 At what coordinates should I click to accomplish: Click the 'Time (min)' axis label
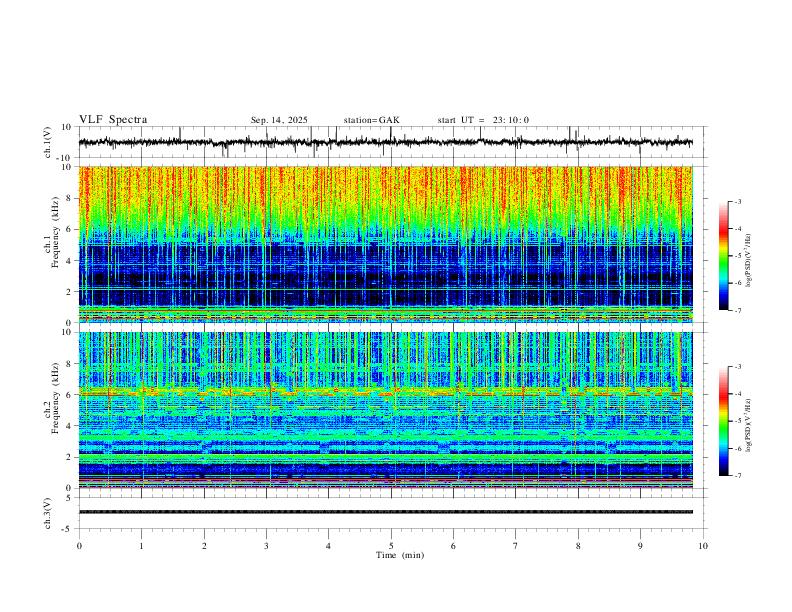tap(400, 555)
